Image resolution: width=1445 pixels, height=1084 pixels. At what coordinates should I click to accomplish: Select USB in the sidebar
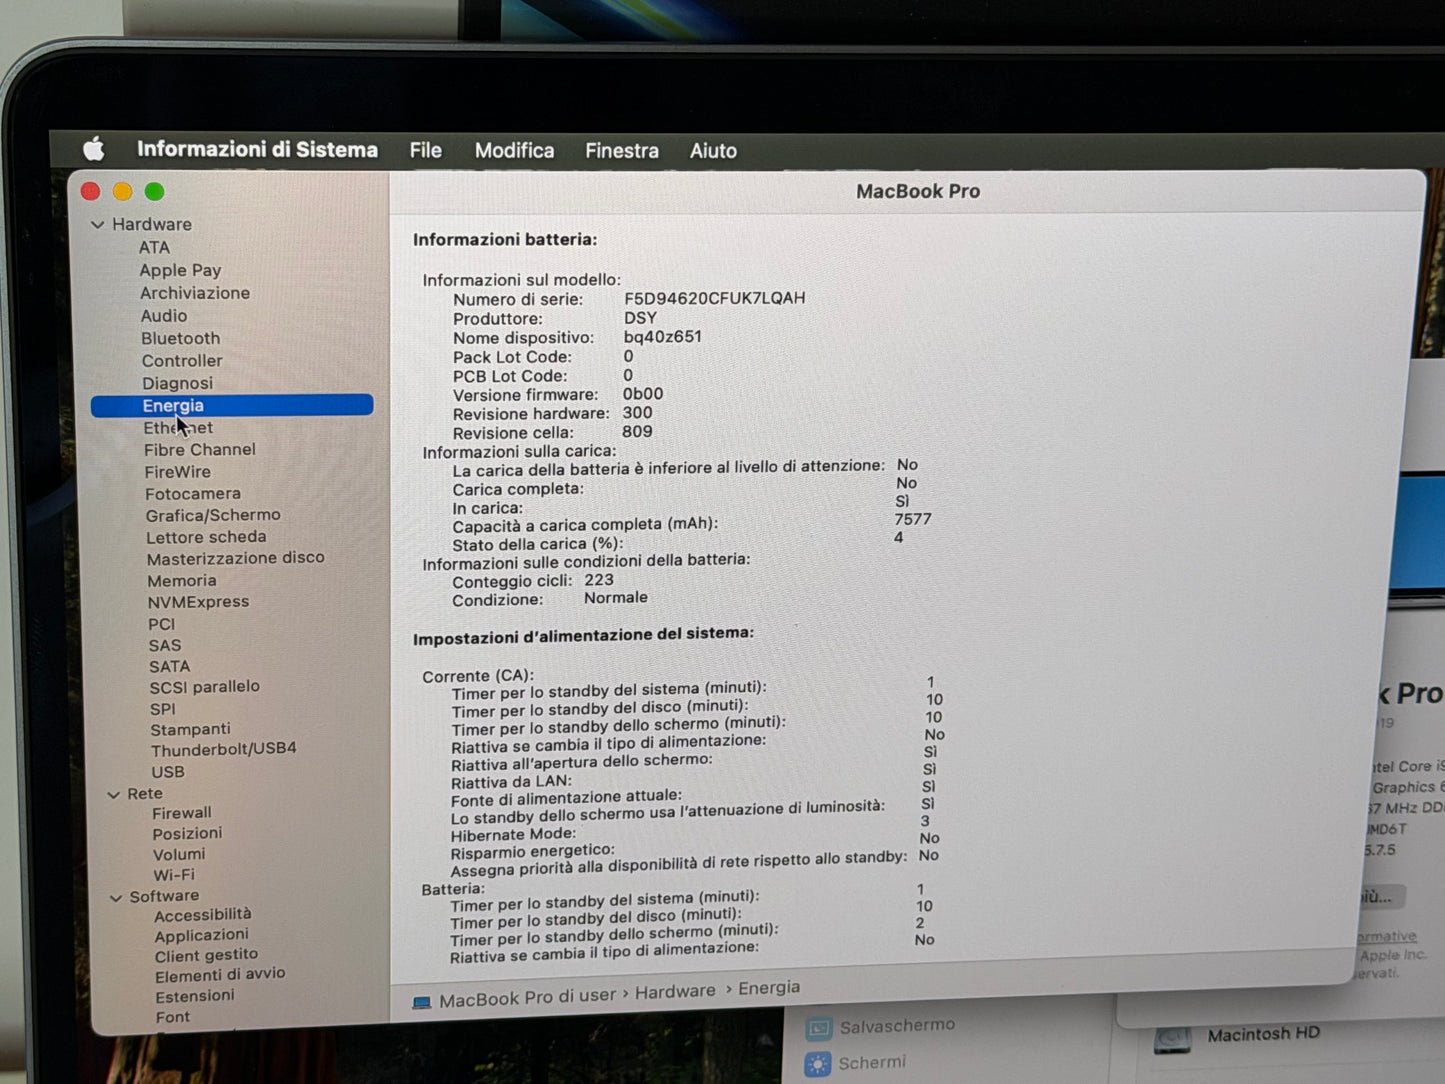(167, 772)
